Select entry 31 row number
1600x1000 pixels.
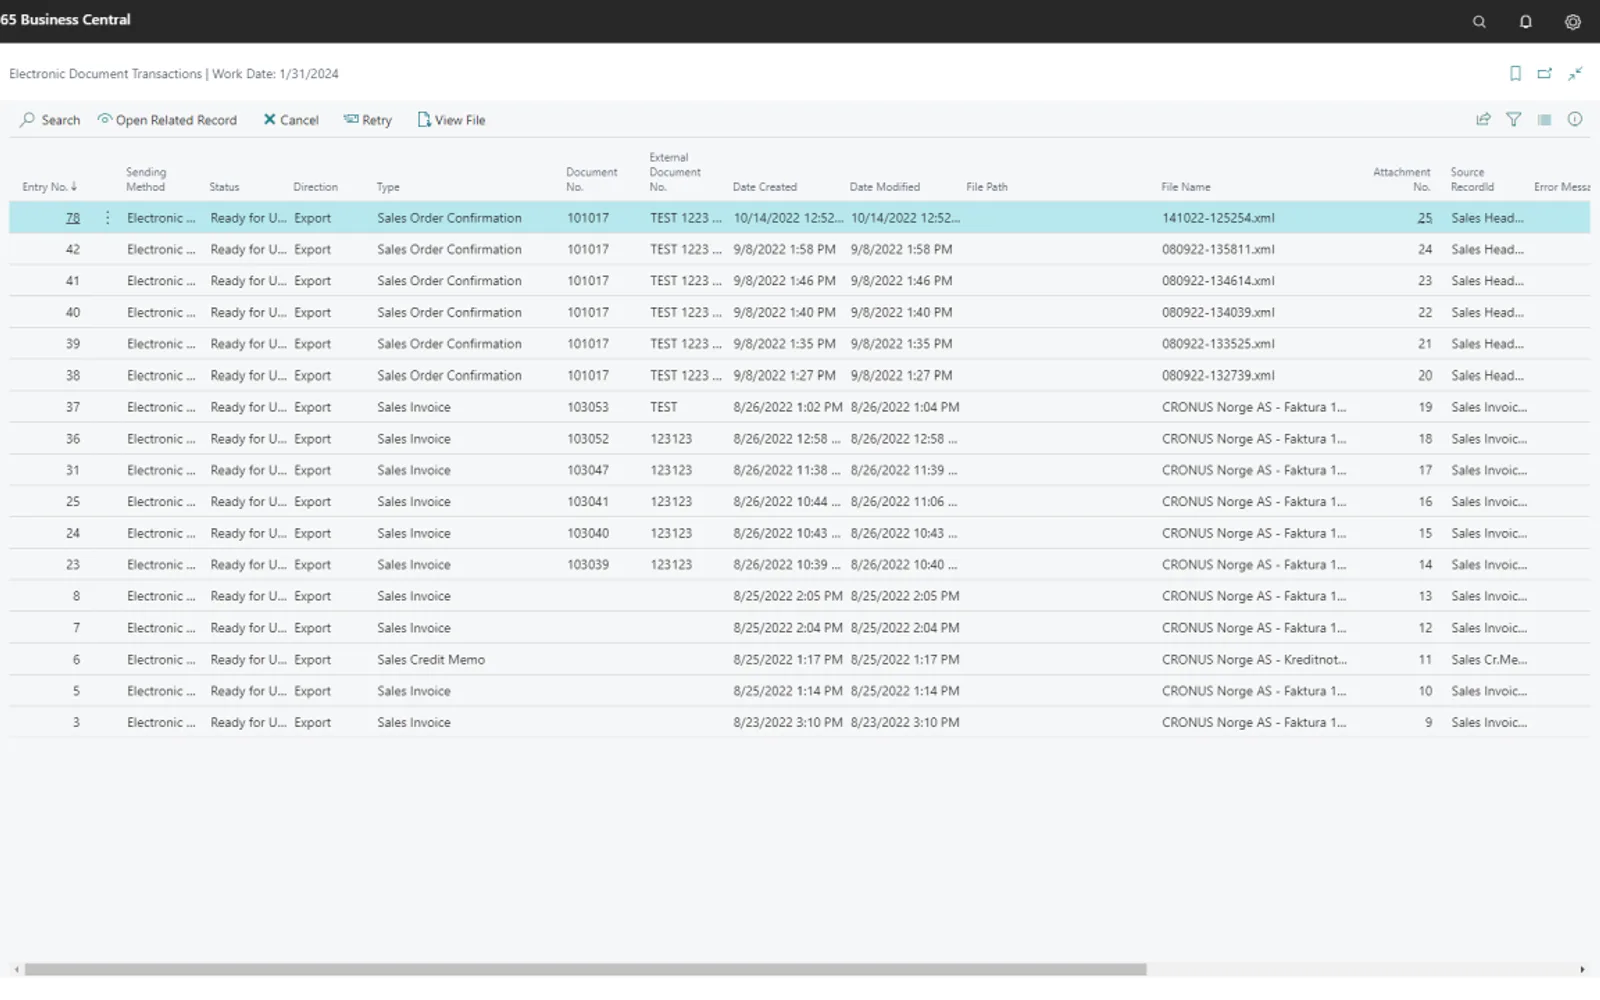click(73, 470)
